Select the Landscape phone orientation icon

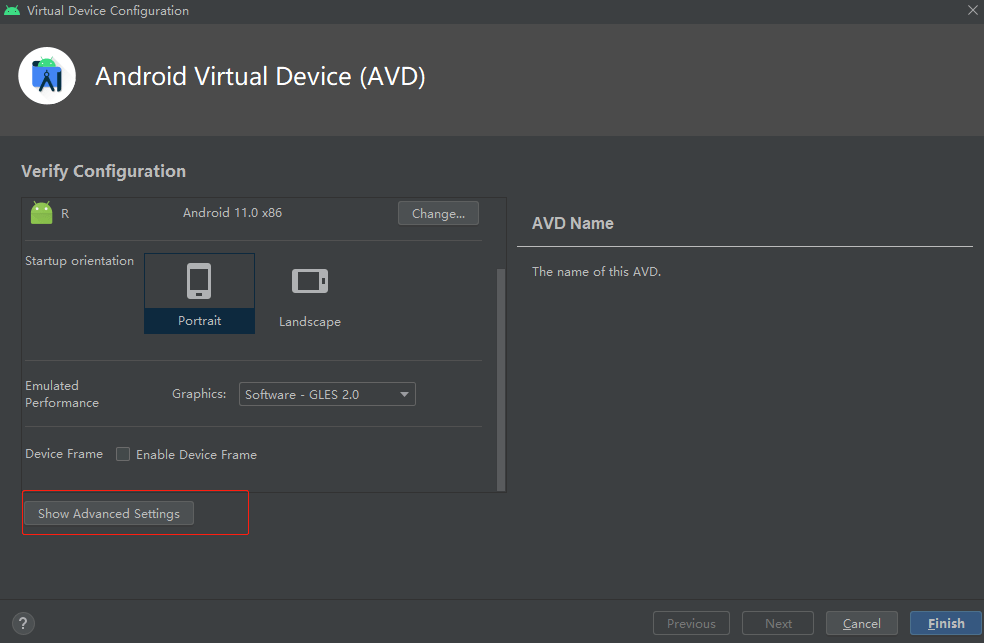pyautogui.click(x=310, y=281)
